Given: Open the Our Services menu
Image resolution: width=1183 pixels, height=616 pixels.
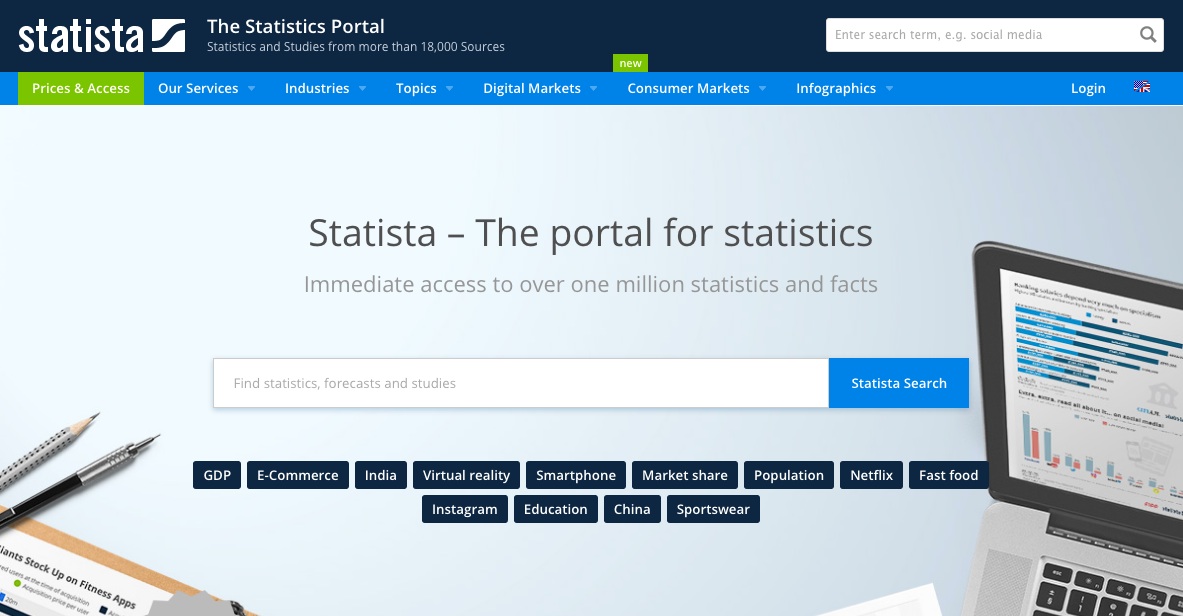Looking at the screenshot, I should (x=198, y=88).
